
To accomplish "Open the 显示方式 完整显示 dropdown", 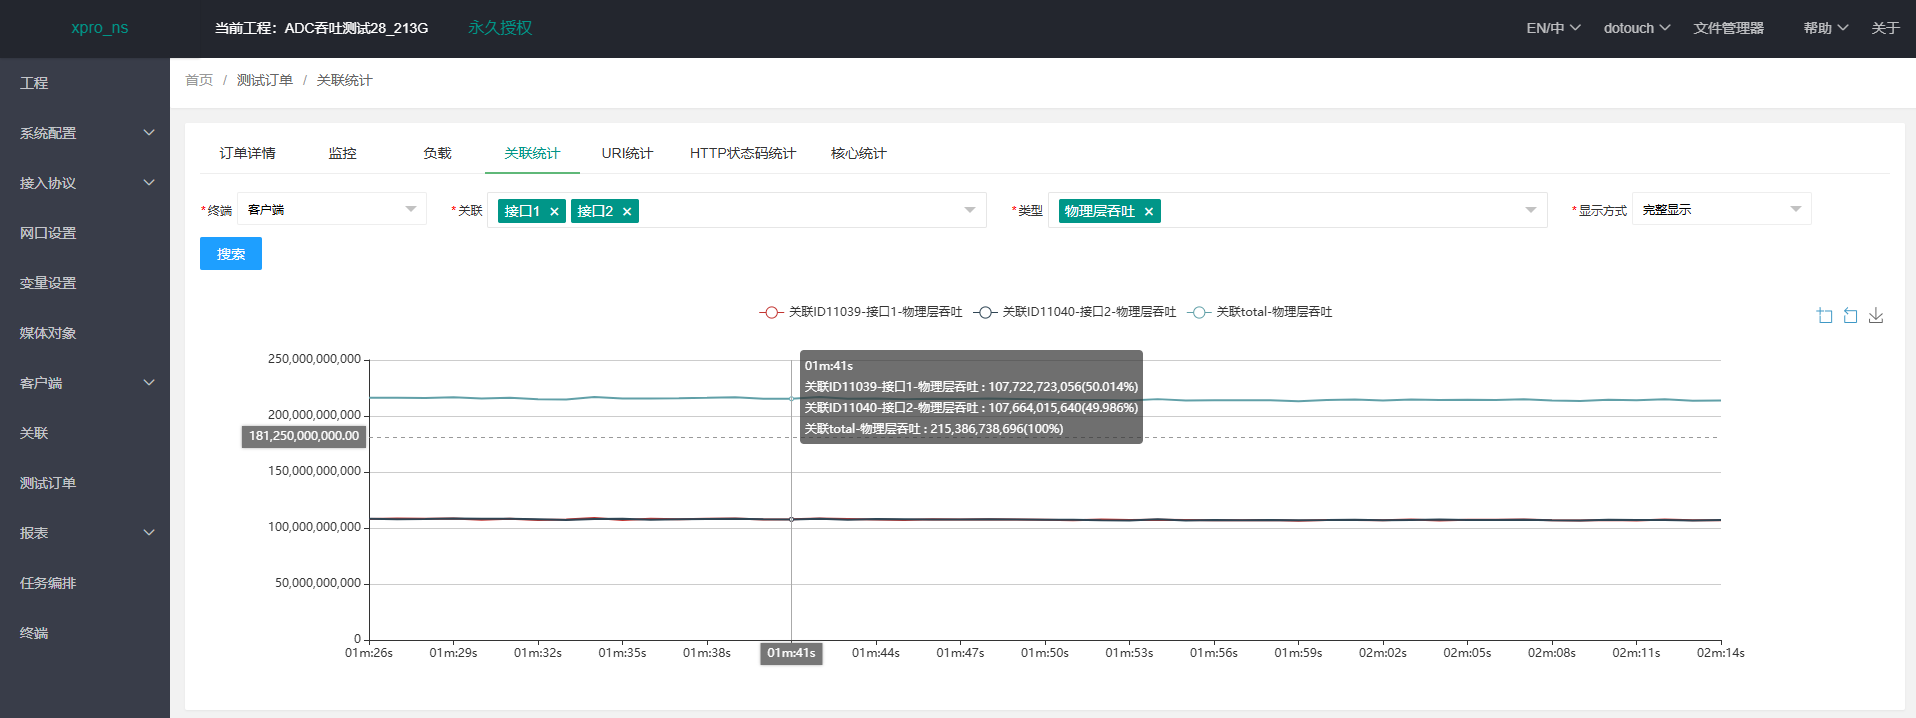I will coord(1721,209).
